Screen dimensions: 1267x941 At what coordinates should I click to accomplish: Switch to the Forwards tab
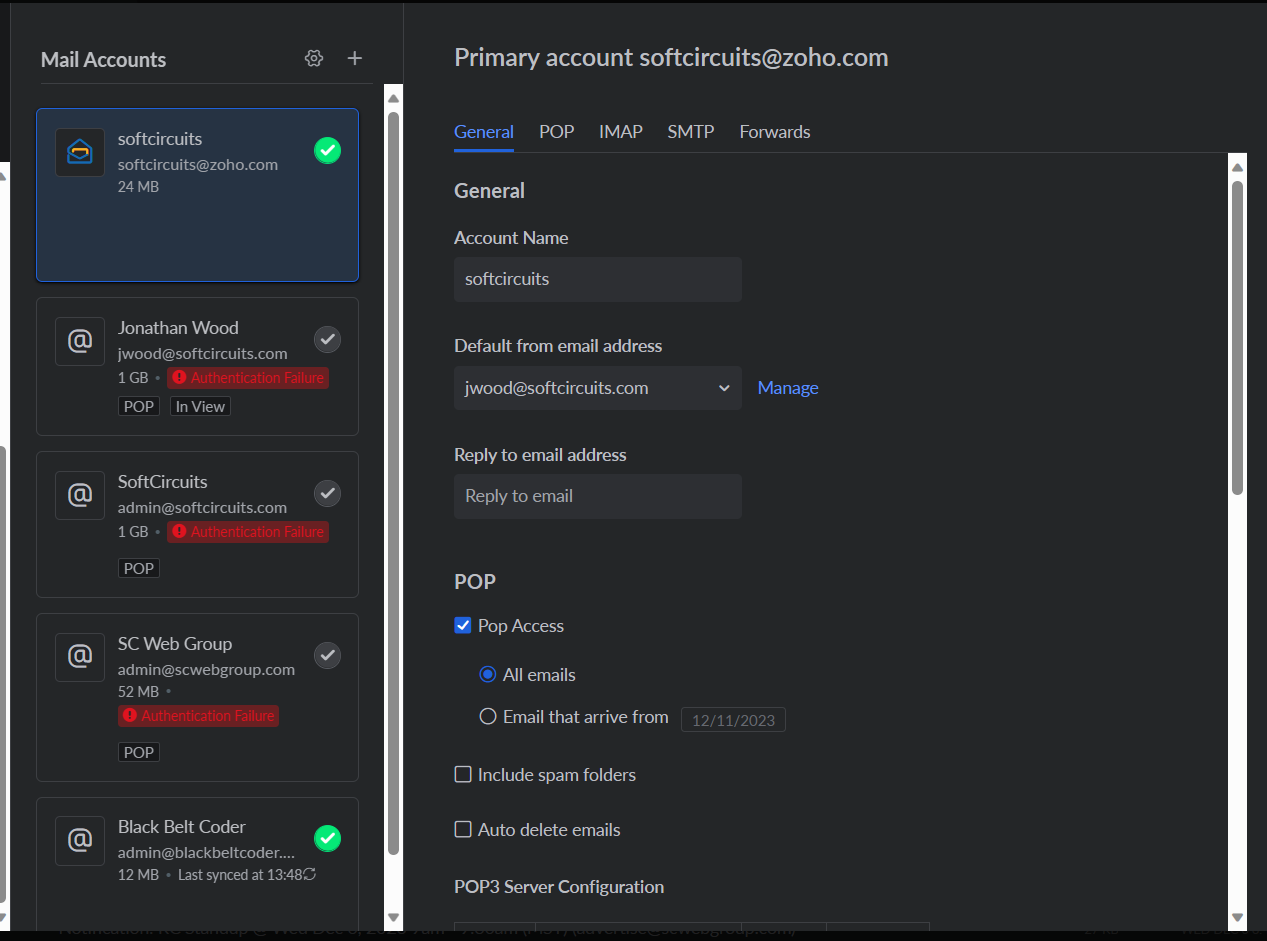tap(775, 132)
